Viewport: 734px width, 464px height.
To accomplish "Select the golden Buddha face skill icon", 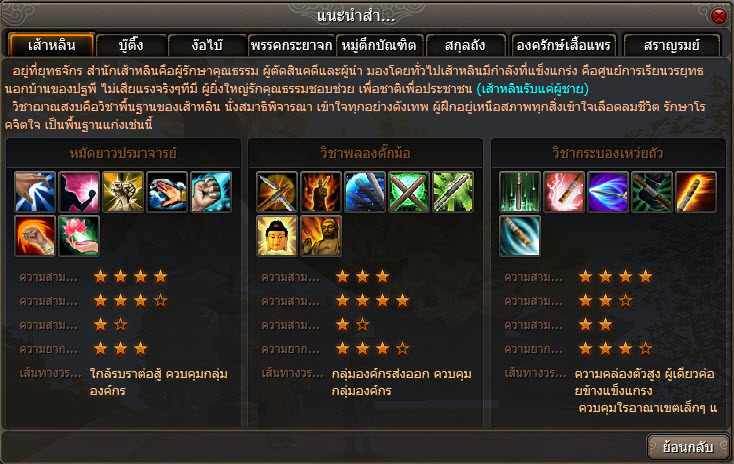I will pyautogui.click(x=277, y=236).
